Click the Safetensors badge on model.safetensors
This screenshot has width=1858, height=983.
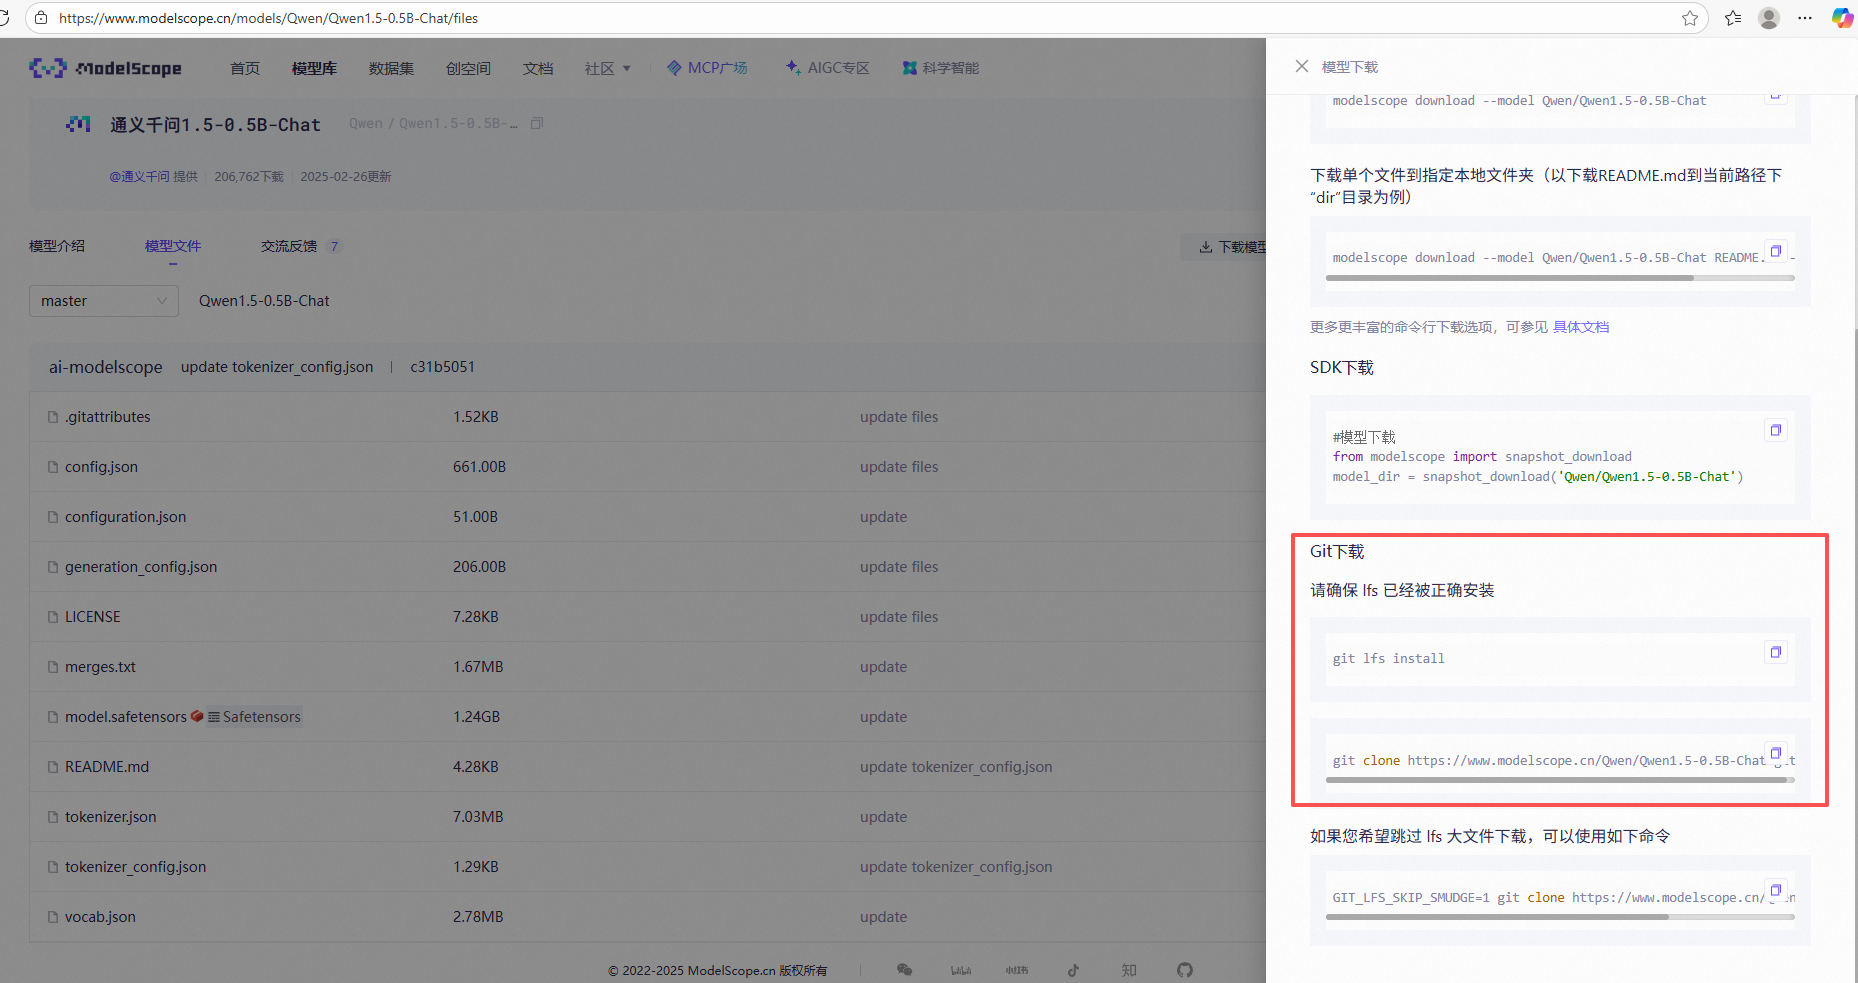(254, 717)
